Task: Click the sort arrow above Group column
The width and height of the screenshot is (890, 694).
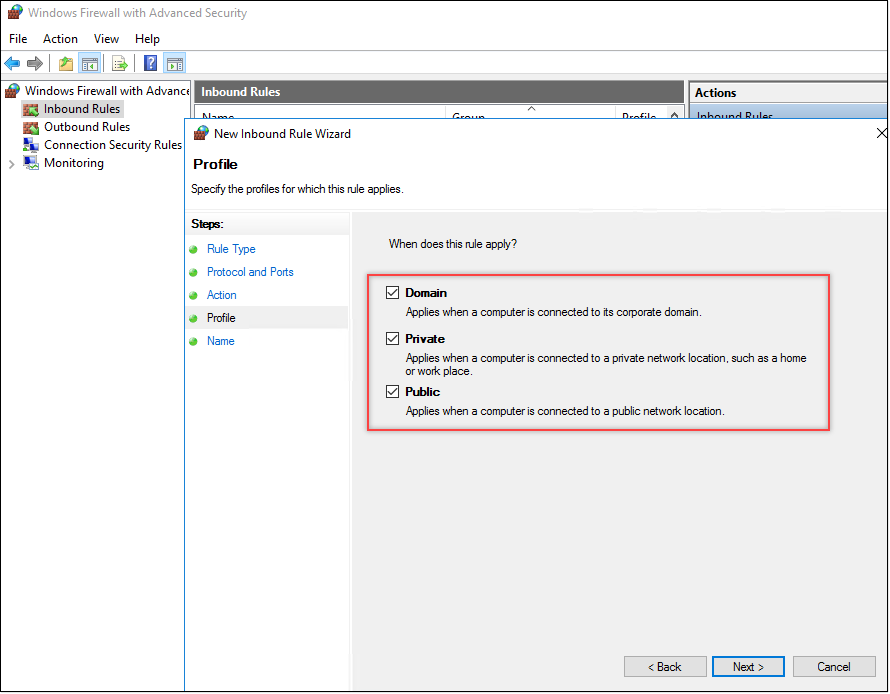Action: [x=531, y=108]
